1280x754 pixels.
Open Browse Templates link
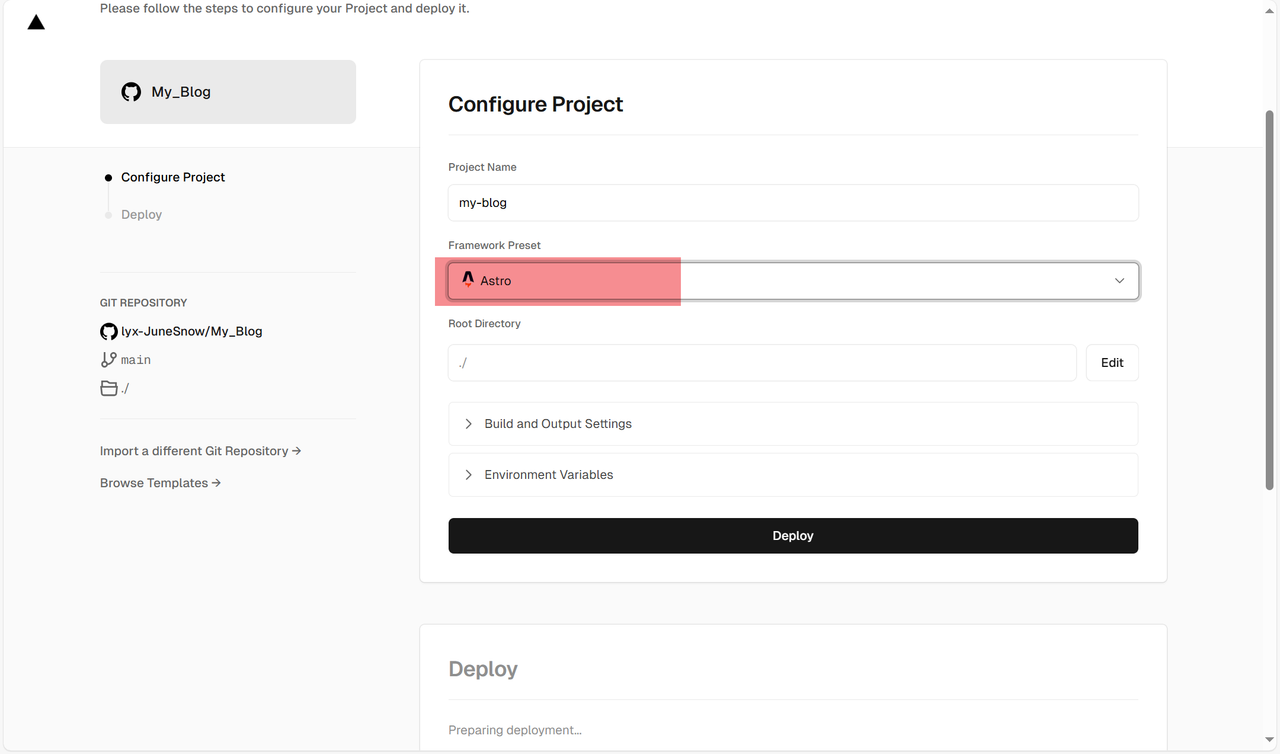coord(160,483)
